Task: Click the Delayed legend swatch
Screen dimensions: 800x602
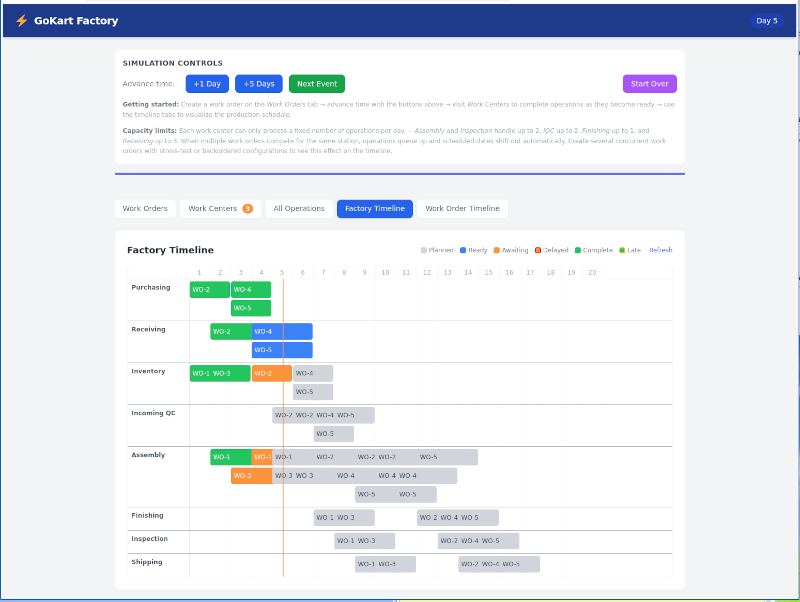Action: [x=538, y=250]
